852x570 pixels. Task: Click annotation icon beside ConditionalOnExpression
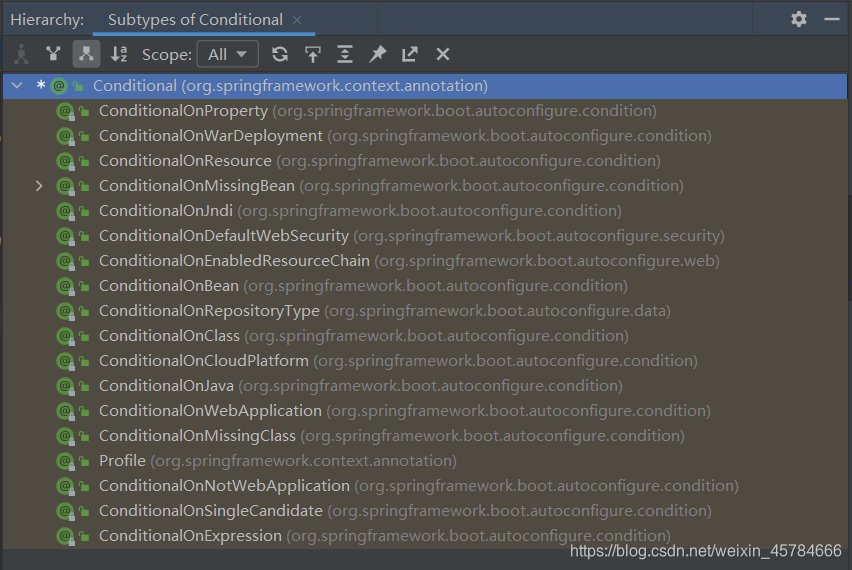tap(65, 536)
